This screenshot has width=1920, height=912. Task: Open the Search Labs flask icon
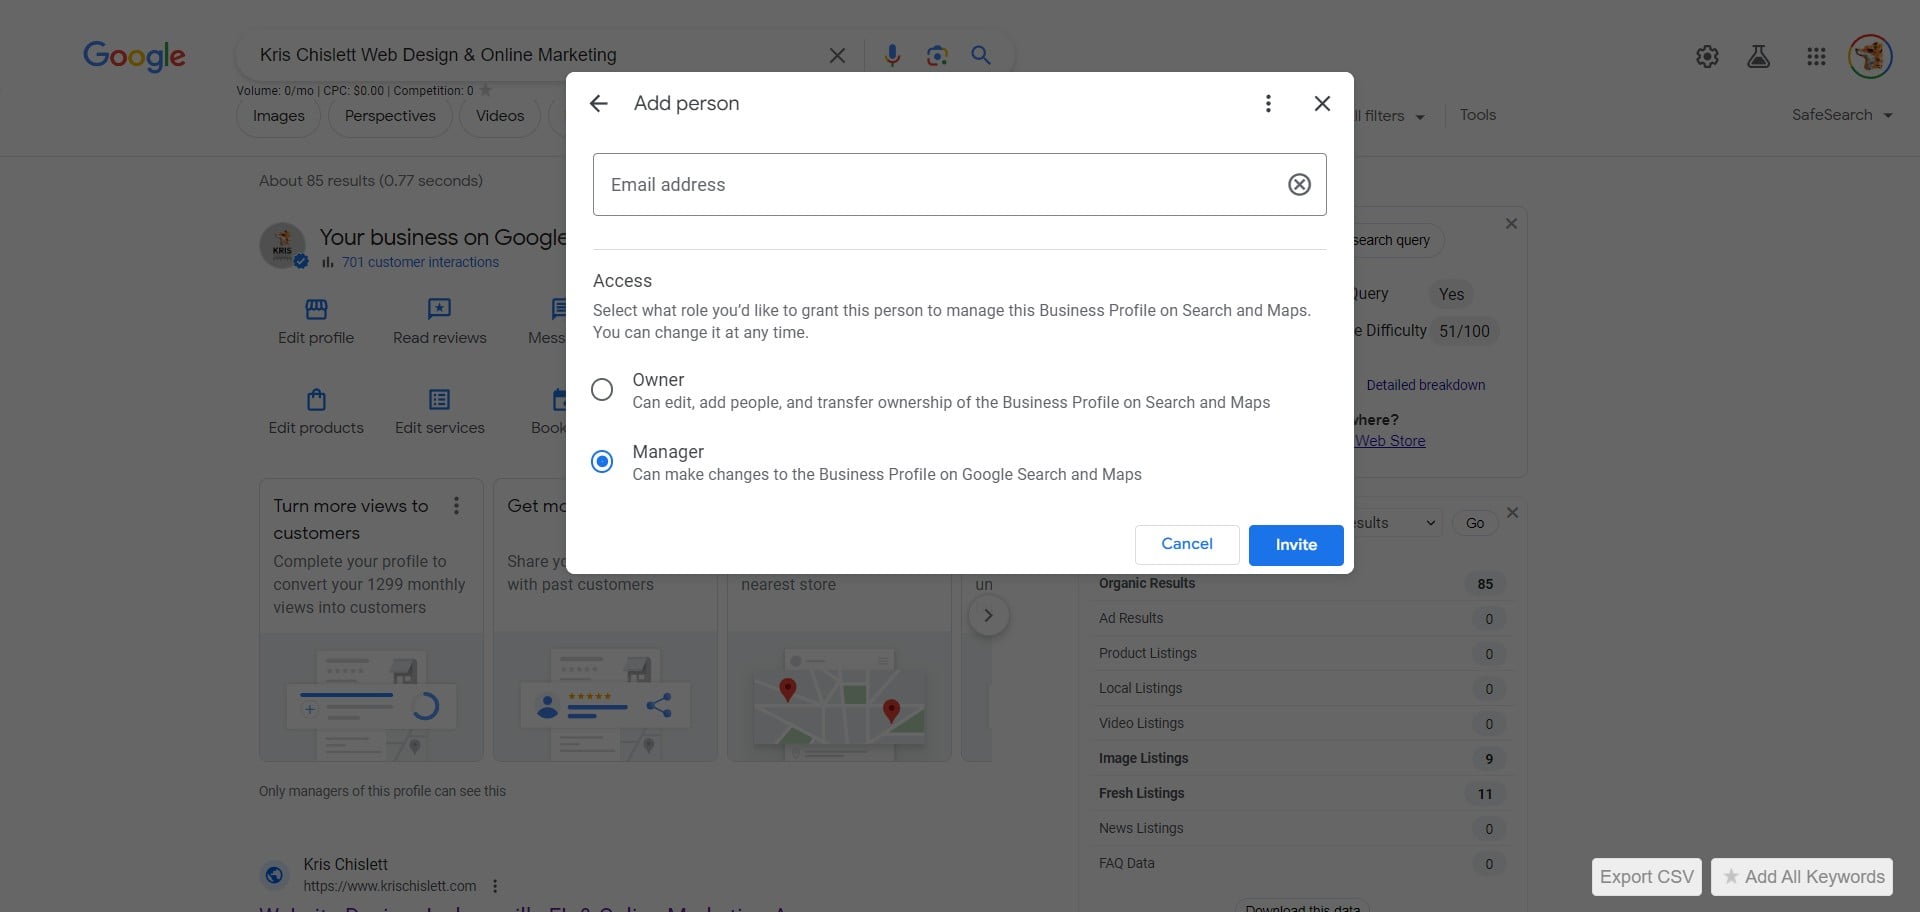[x=1758, y=57]
